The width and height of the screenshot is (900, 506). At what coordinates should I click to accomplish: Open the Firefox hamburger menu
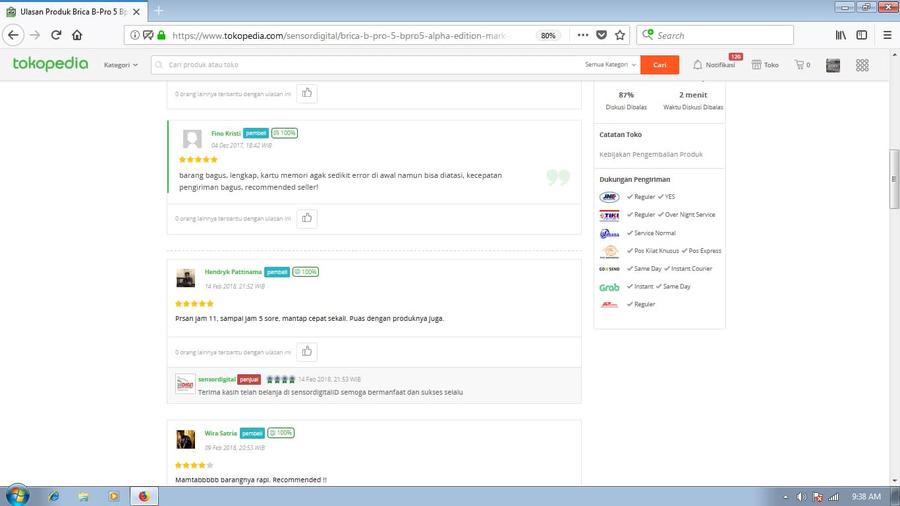886,35
